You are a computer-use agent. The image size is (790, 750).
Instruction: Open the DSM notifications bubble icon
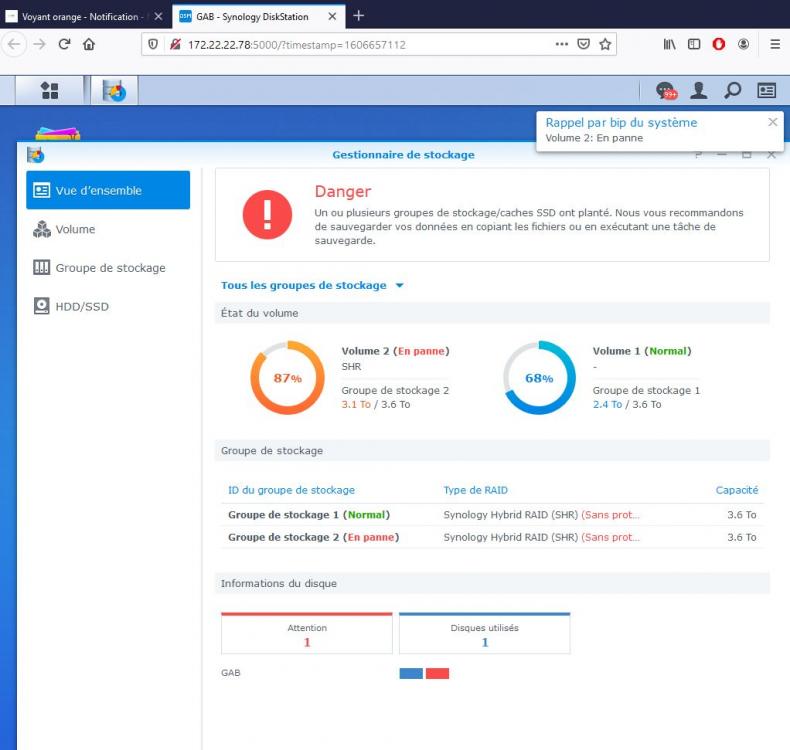click(x=666, y=91)
